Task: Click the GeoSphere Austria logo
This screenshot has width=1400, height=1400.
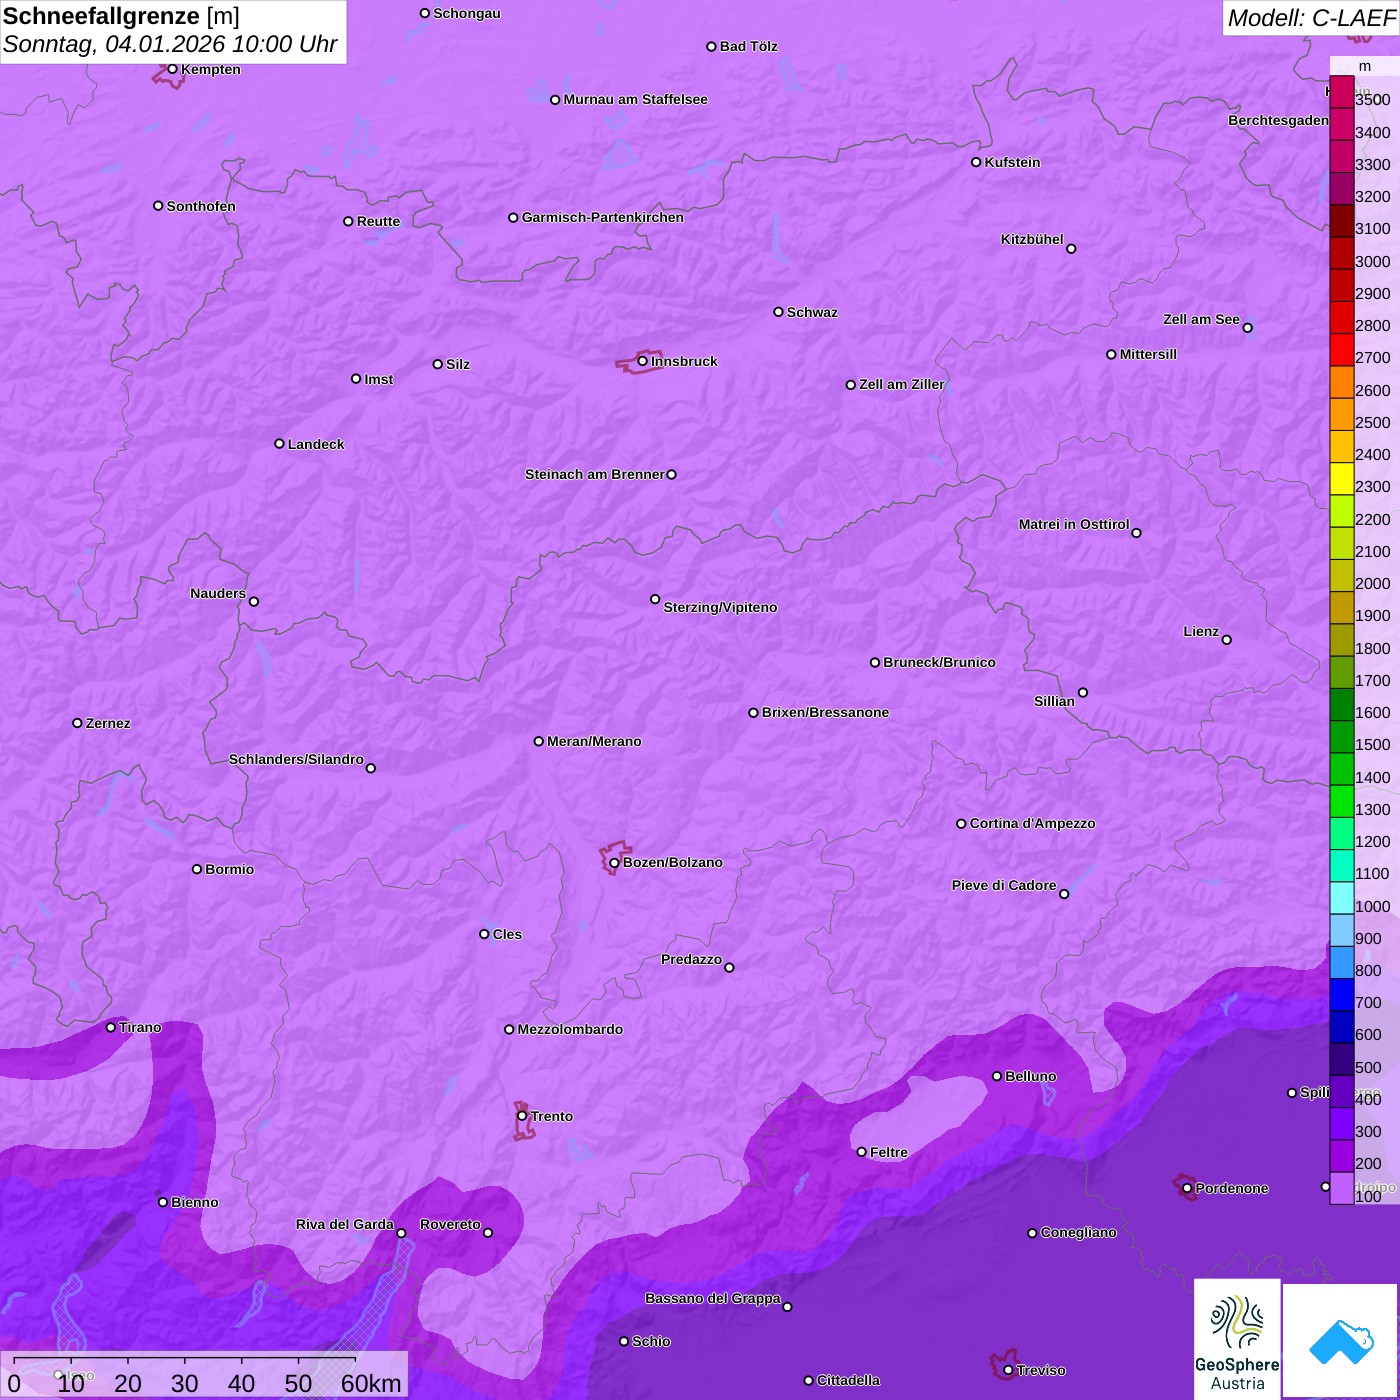Action: [x=1237, y=1339]
